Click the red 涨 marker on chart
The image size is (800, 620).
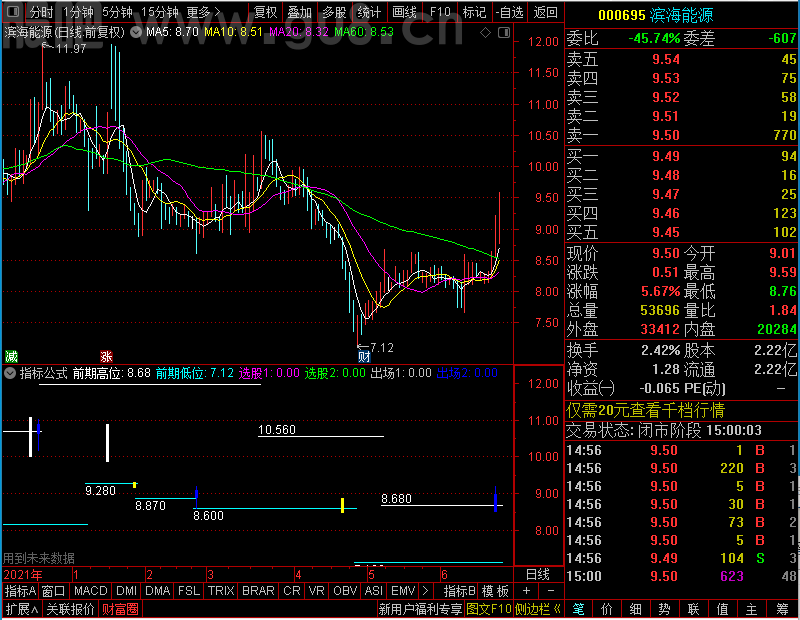(x=106, y=356)
